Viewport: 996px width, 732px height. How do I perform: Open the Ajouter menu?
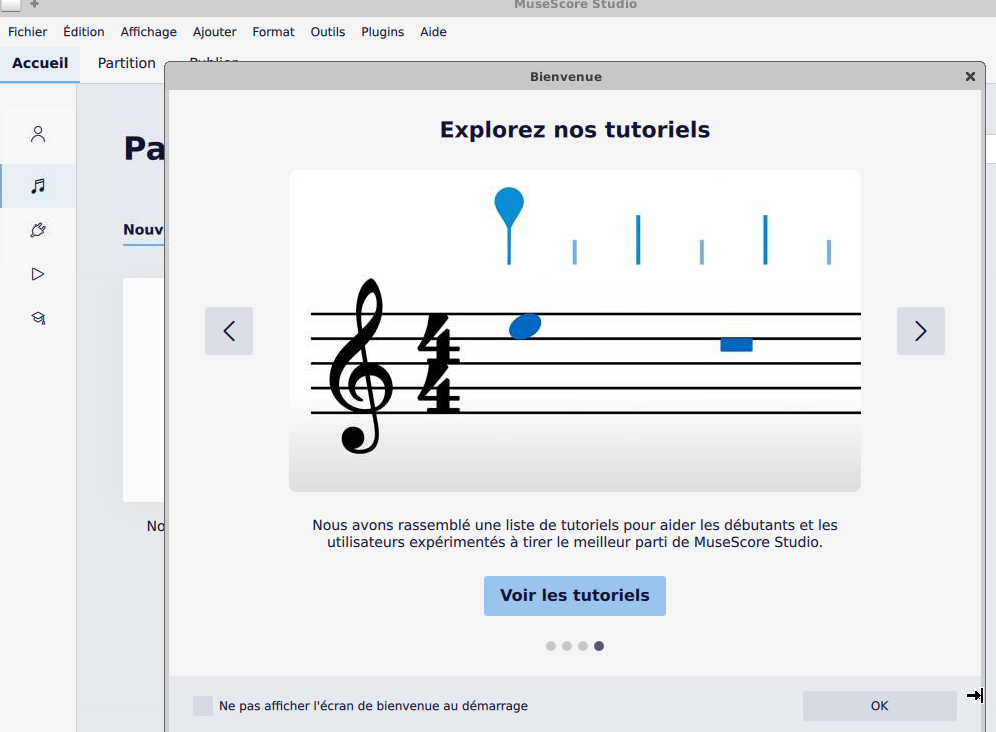coord(215,32)
